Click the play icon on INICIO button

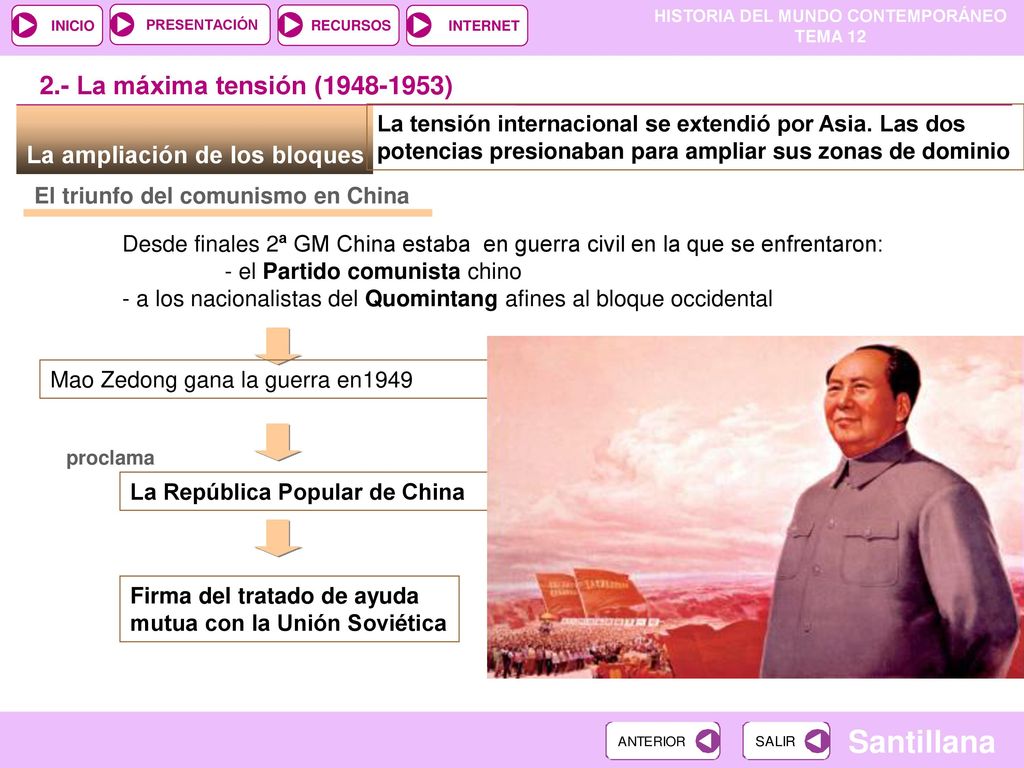(27, 25)
